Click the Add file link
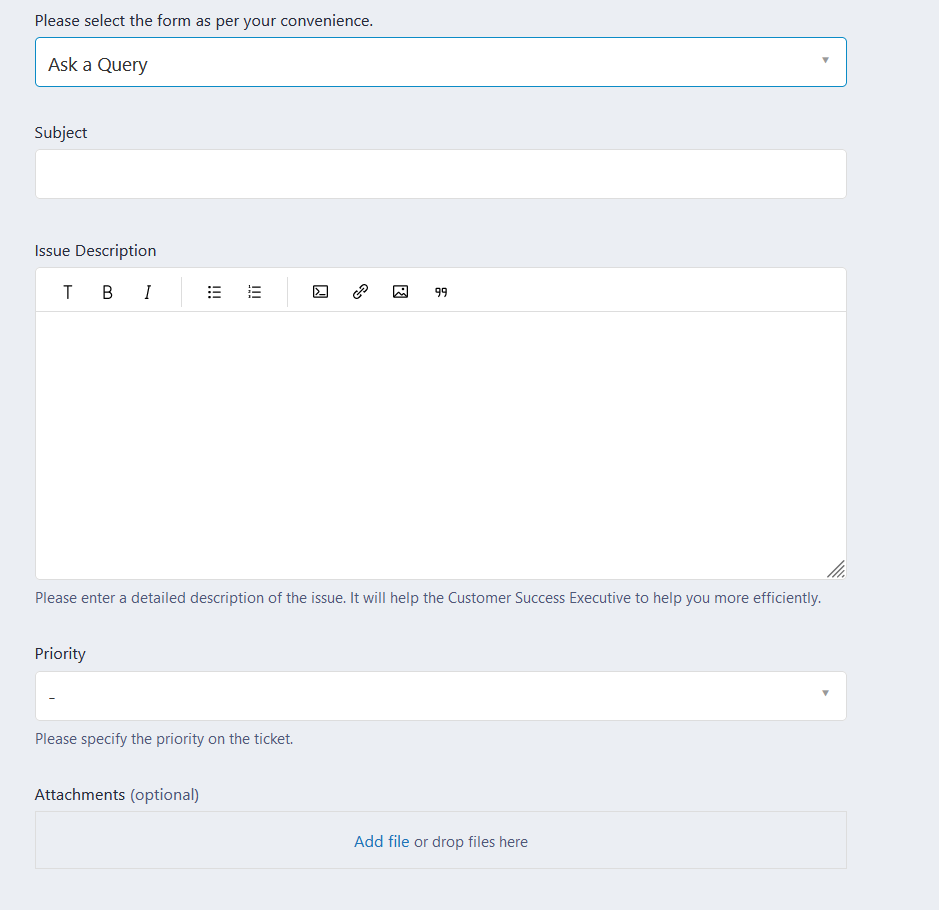The width and height of the screenshot is (939, 910). point(381,841)
